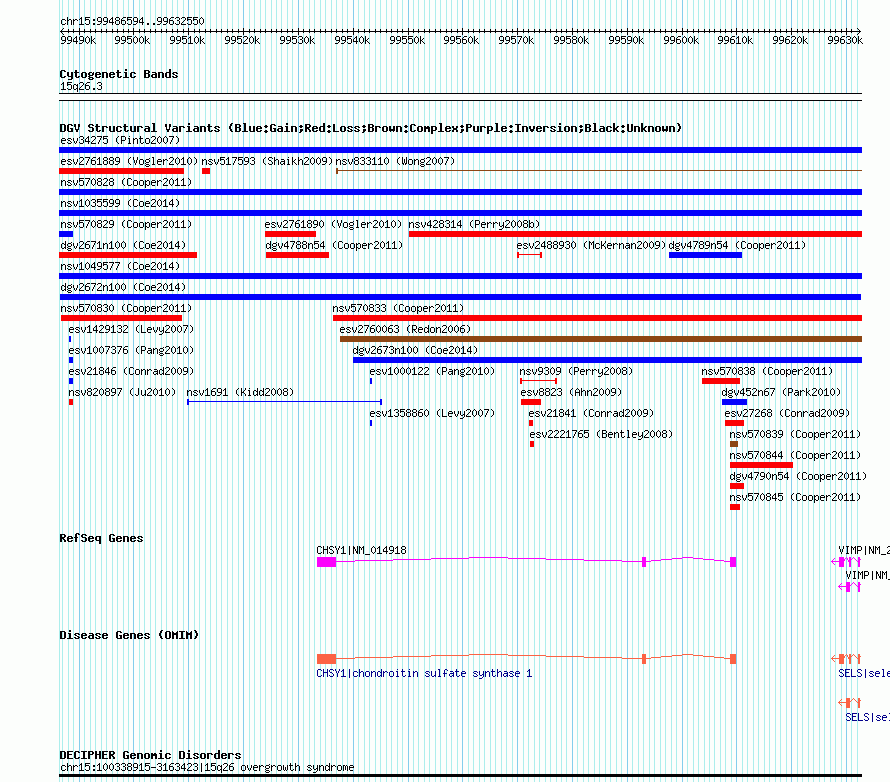Image resolution: width=890 pixels, height=782 pixels.
Task: Open variant nsv570829 (Cooper2011)
Action: coord(126,224)
